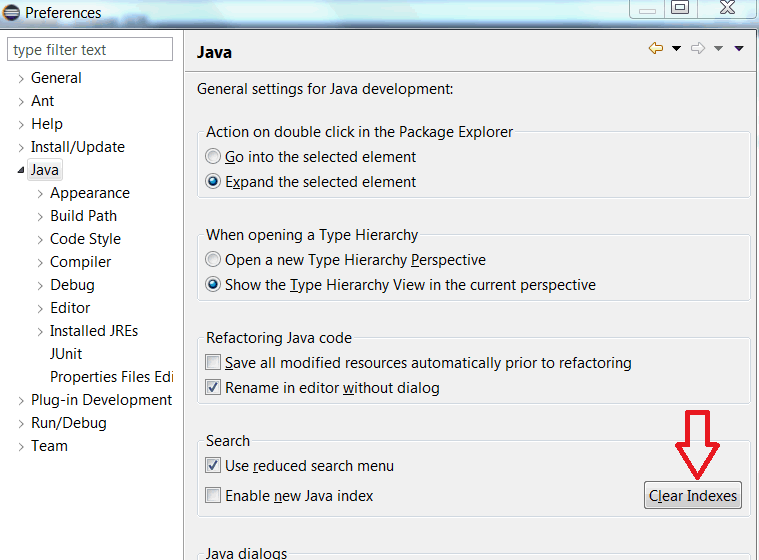This screenshot has height=560, width=759.
Task: Click the forward navigation arrow icon
Action: click(x=698, y=48)
